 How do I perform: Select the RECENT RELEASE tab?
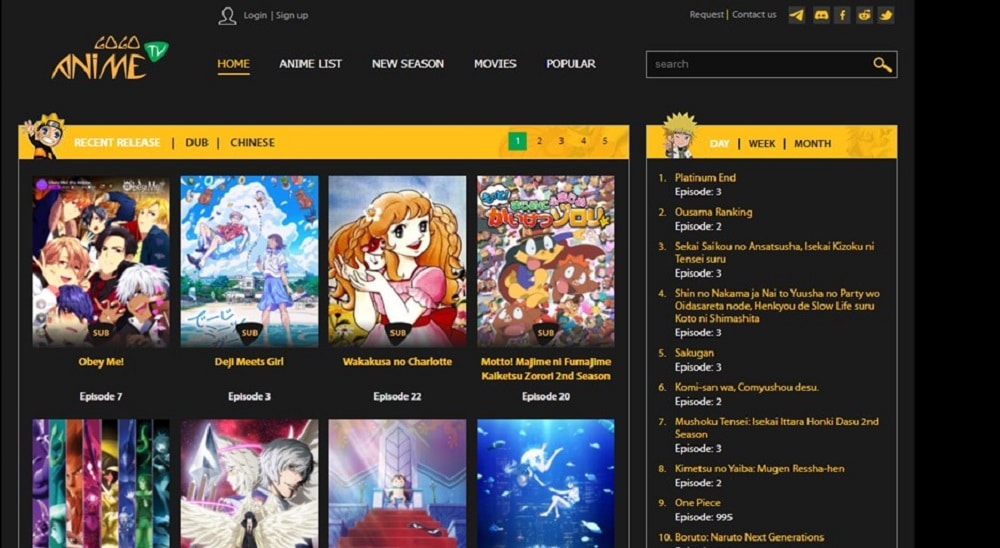[117, 142]
